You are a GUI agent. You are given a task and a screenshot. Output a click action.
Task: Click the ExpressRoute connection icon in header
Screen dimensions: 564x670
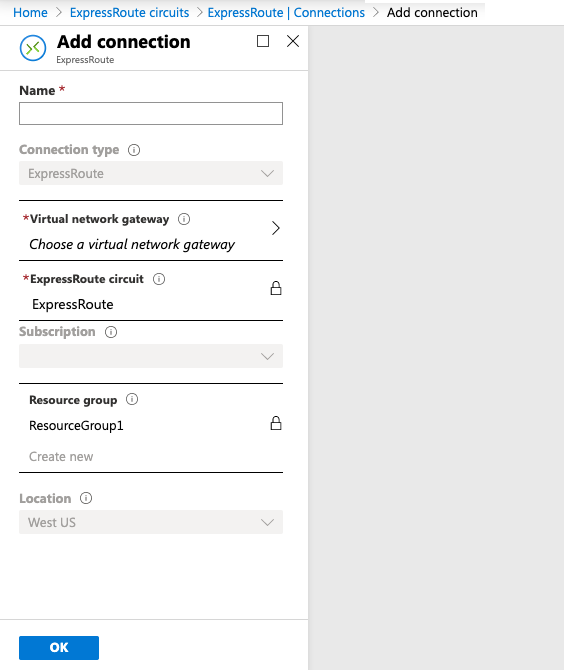point(33,48)
